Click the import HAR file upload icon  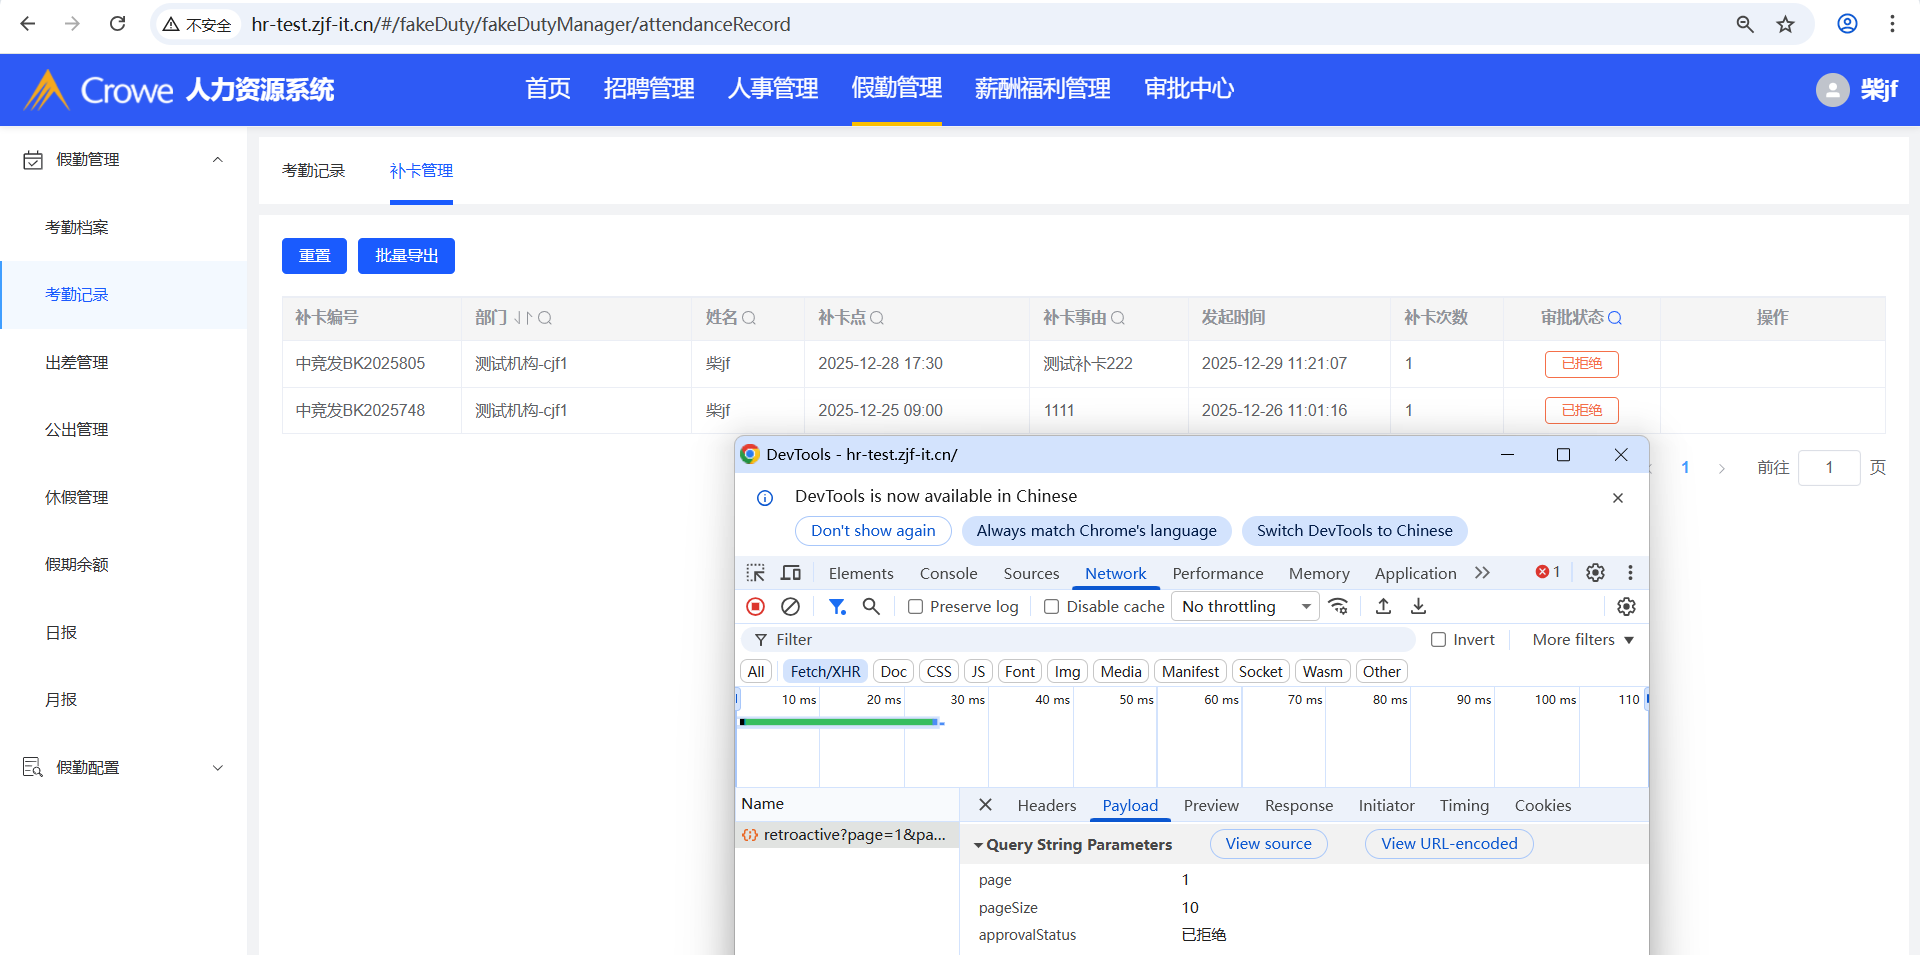1383,607
